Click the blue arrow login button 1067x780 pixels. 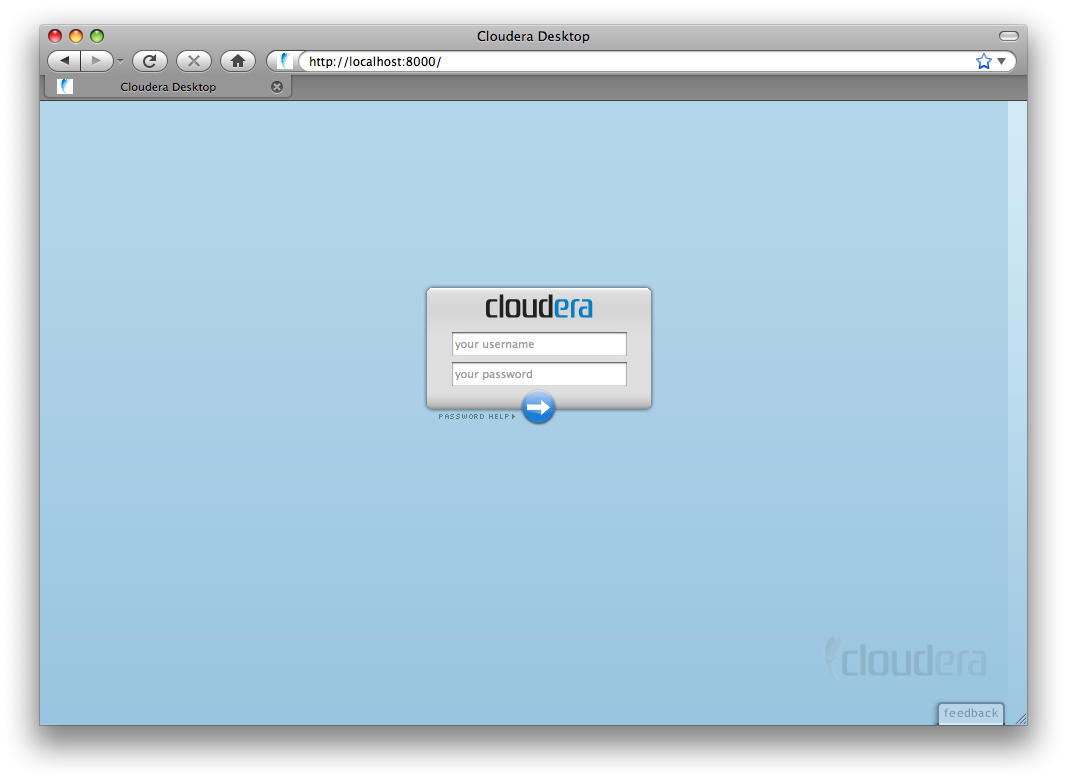pyautogui.click(x=538, y=407)
